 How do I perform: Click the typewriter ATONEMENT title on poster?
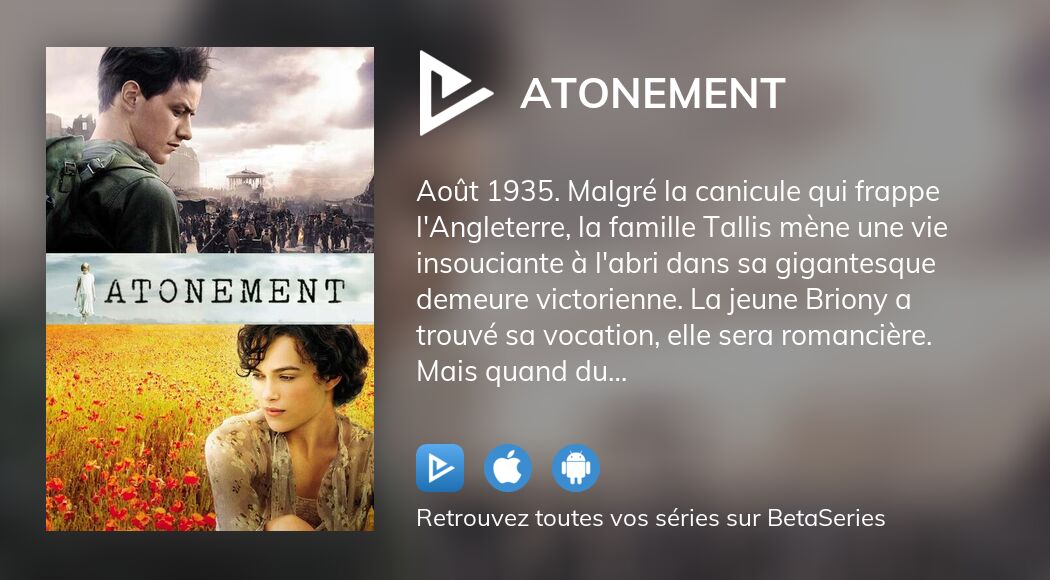(225, 291)
